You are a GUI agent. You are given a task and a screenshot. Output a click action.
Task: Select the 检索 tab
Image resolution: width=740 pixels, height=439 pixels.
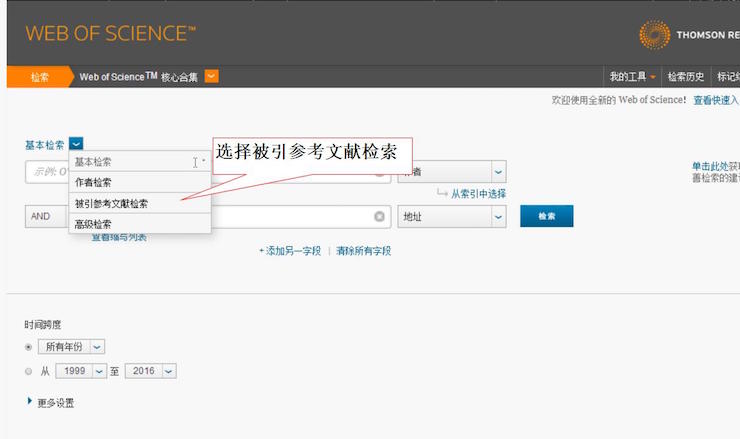coord(40,77)
